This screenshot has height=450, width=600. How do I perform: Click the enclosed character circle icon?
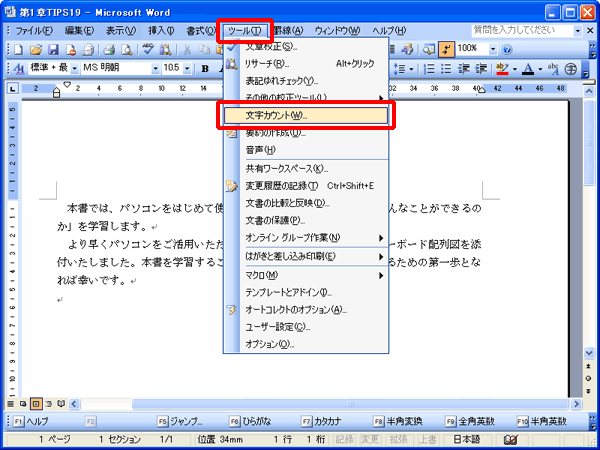click(x=571, y=68)
